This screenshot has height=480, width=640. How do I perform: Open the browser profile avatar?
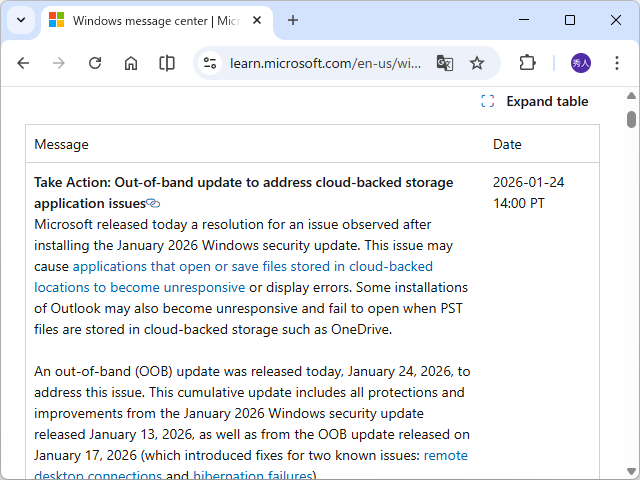581,63
